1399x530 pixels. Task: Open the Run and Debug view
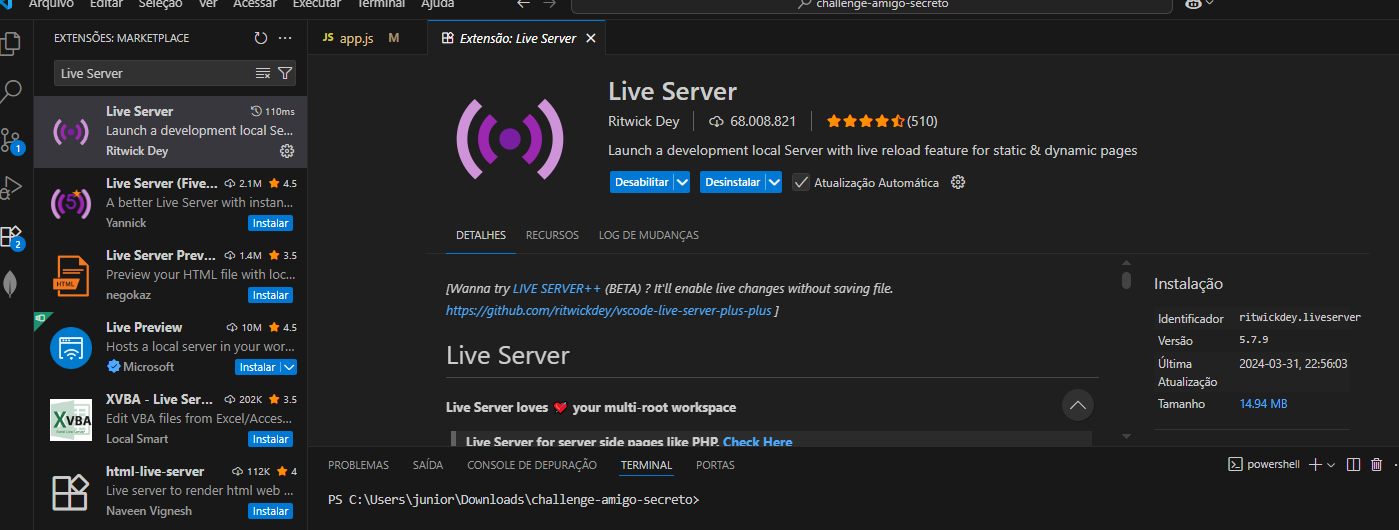(11, 188)
